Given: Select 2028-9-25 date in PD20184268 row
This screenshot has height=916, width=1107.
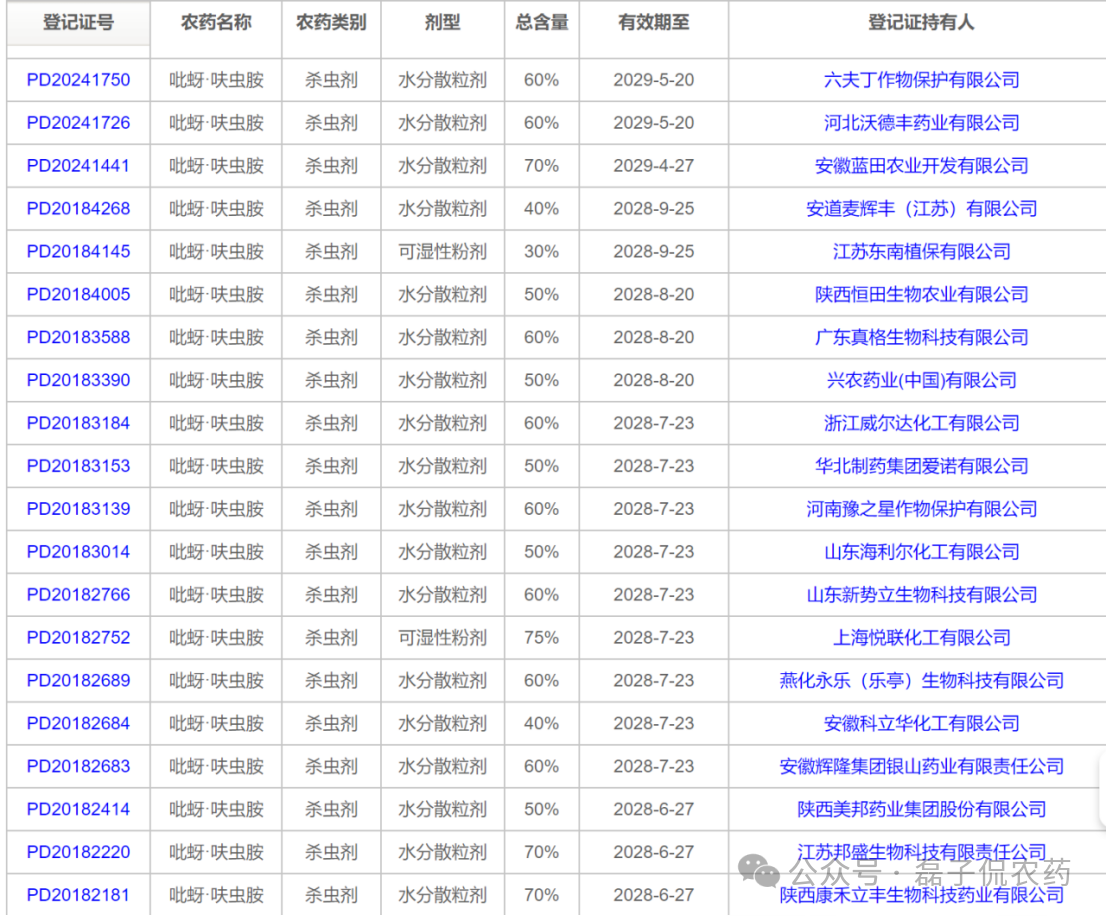Looking at the screenshot, I should point(654,208).
